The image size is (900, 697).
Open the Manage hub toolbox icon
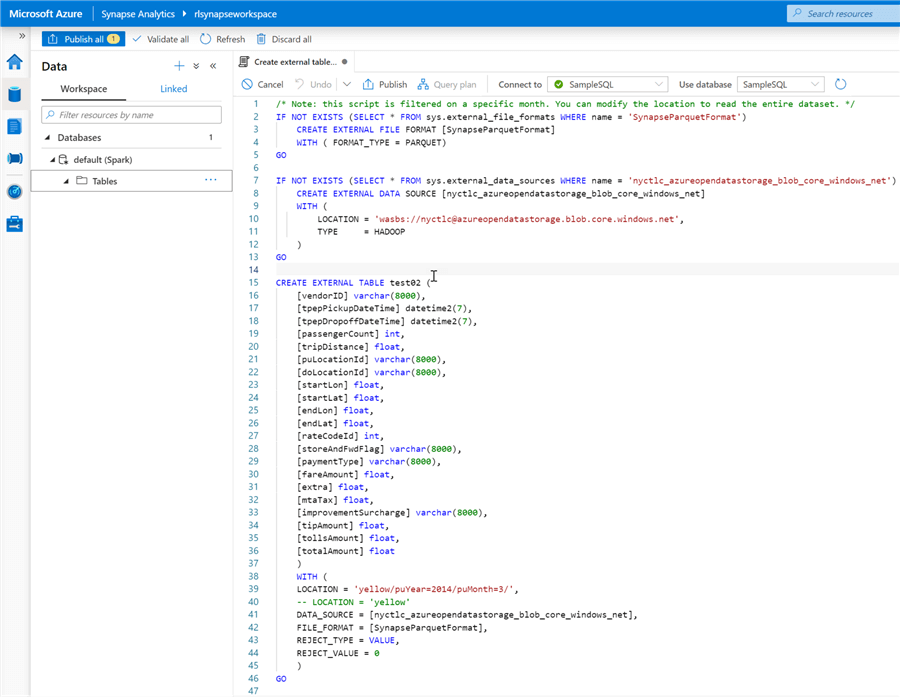pos(15,224)
